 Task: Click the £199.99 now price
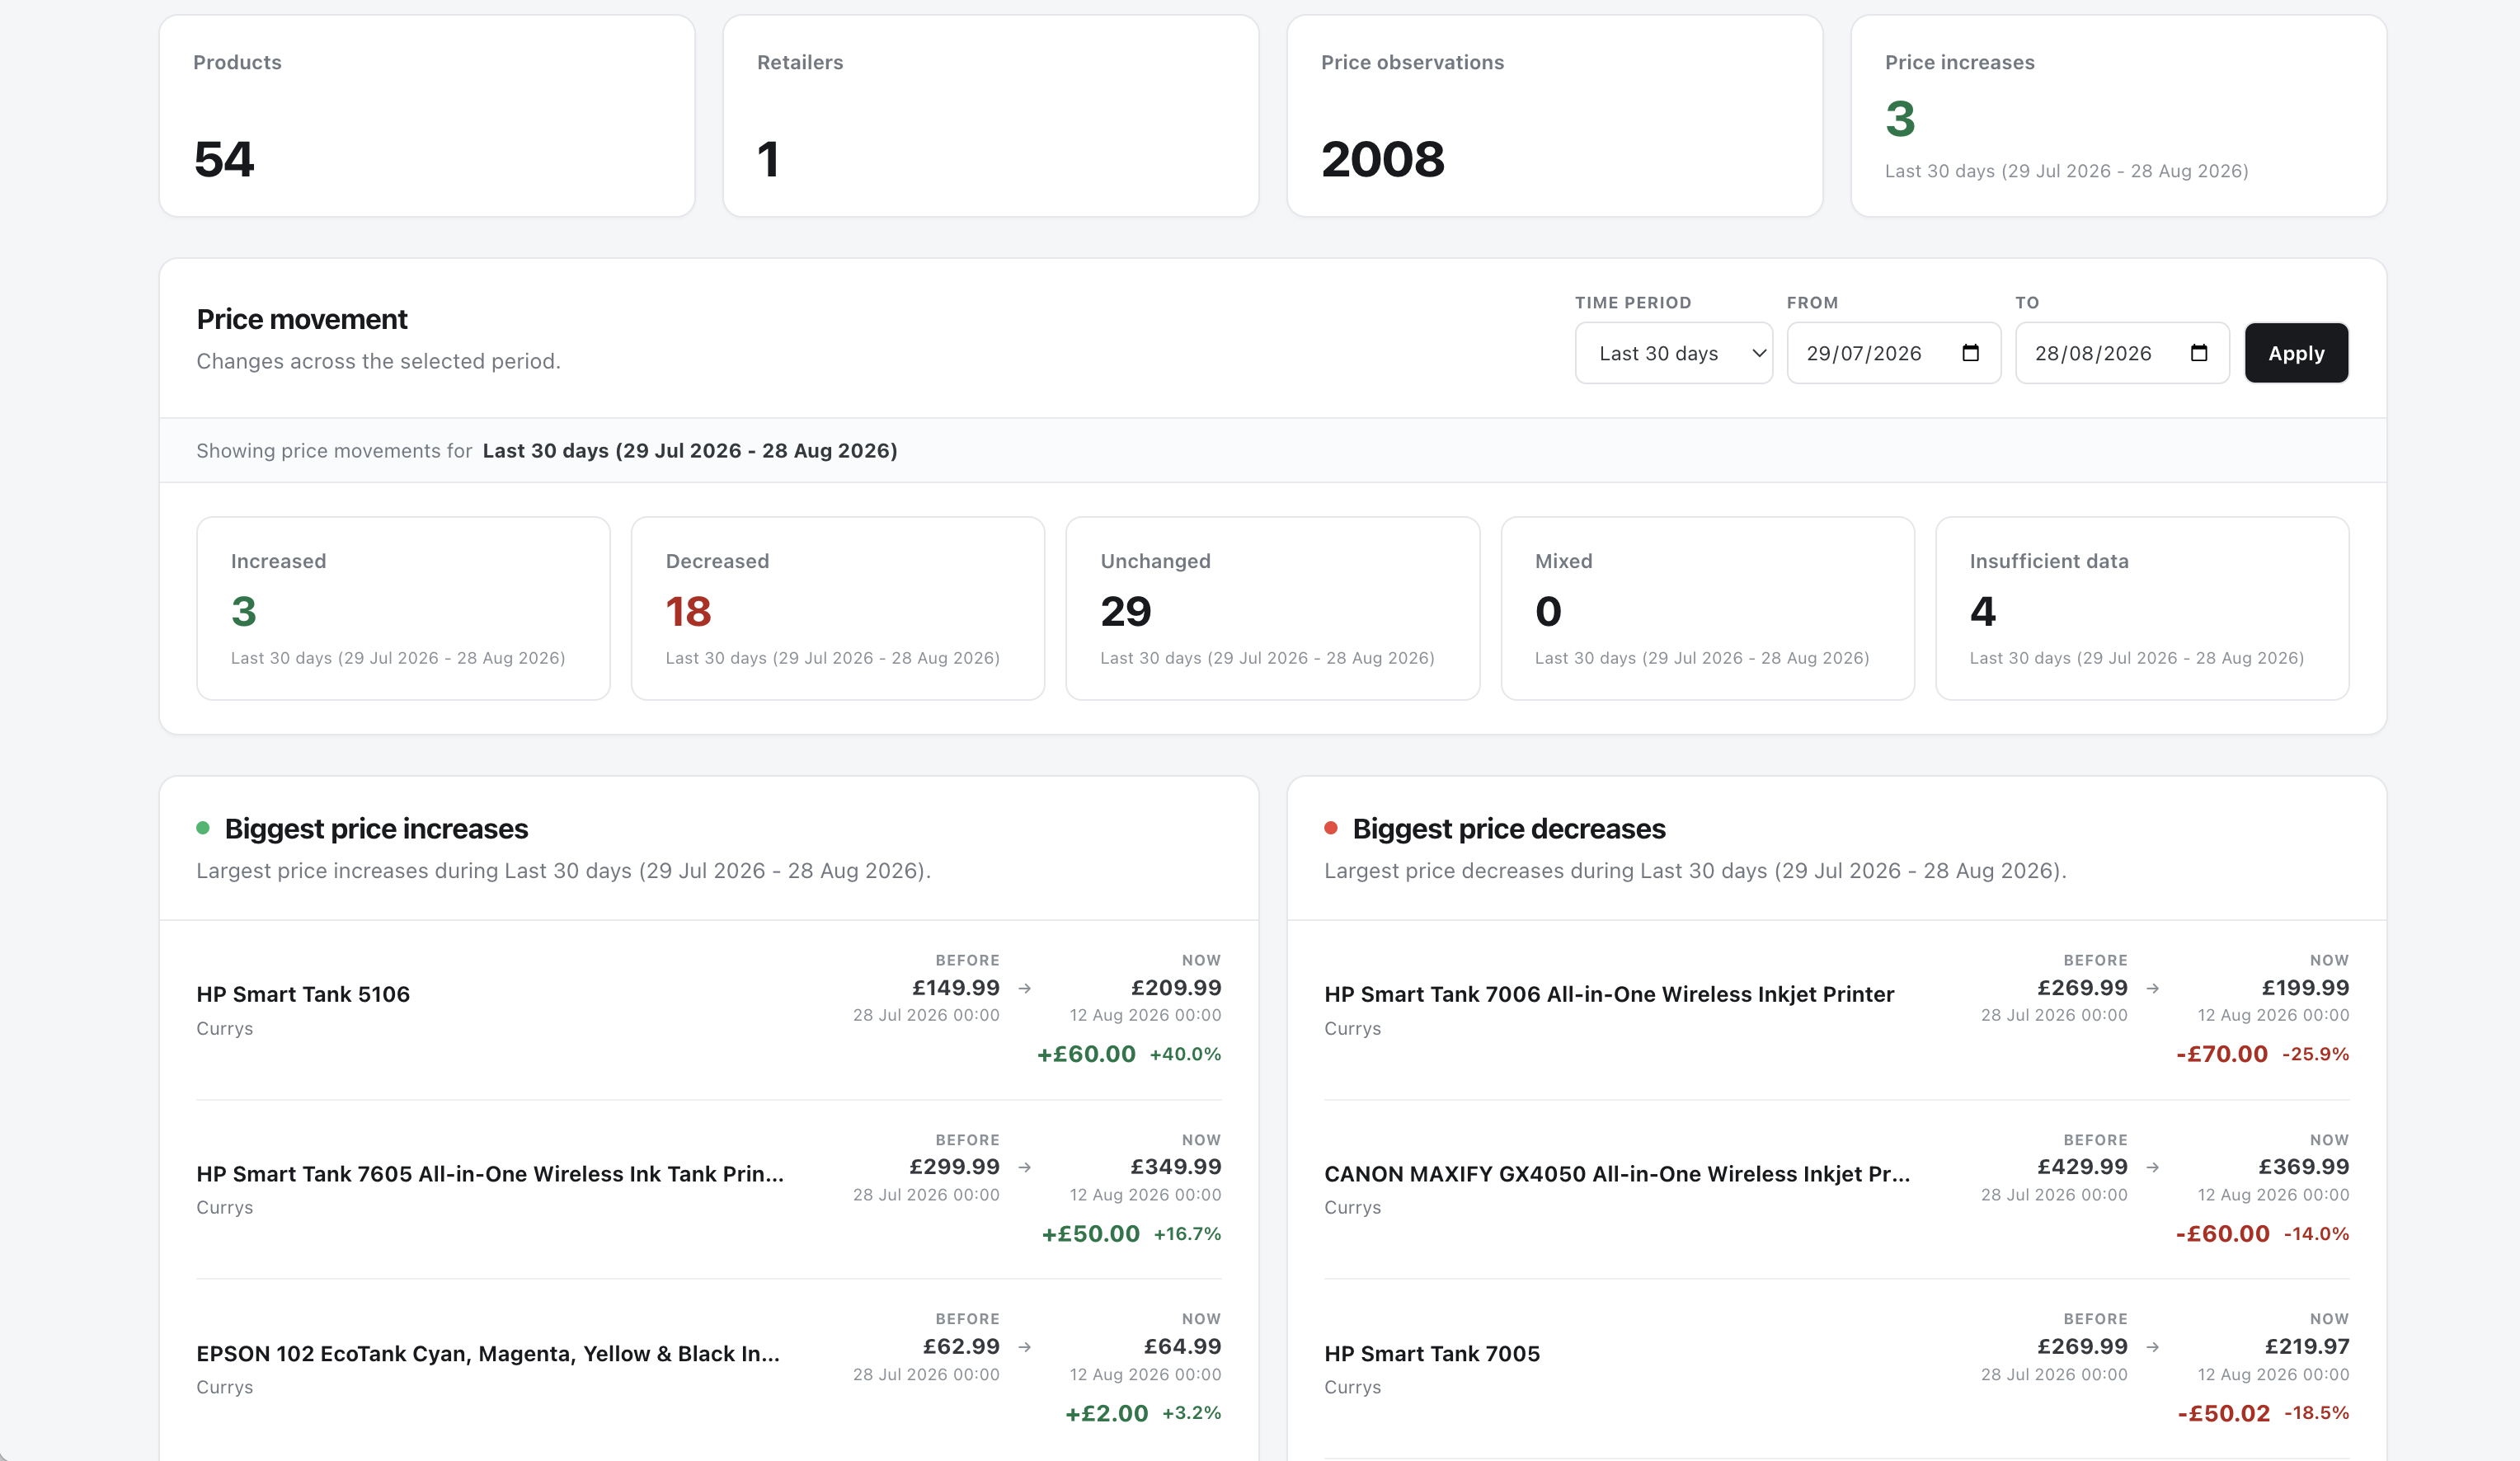2305,988
